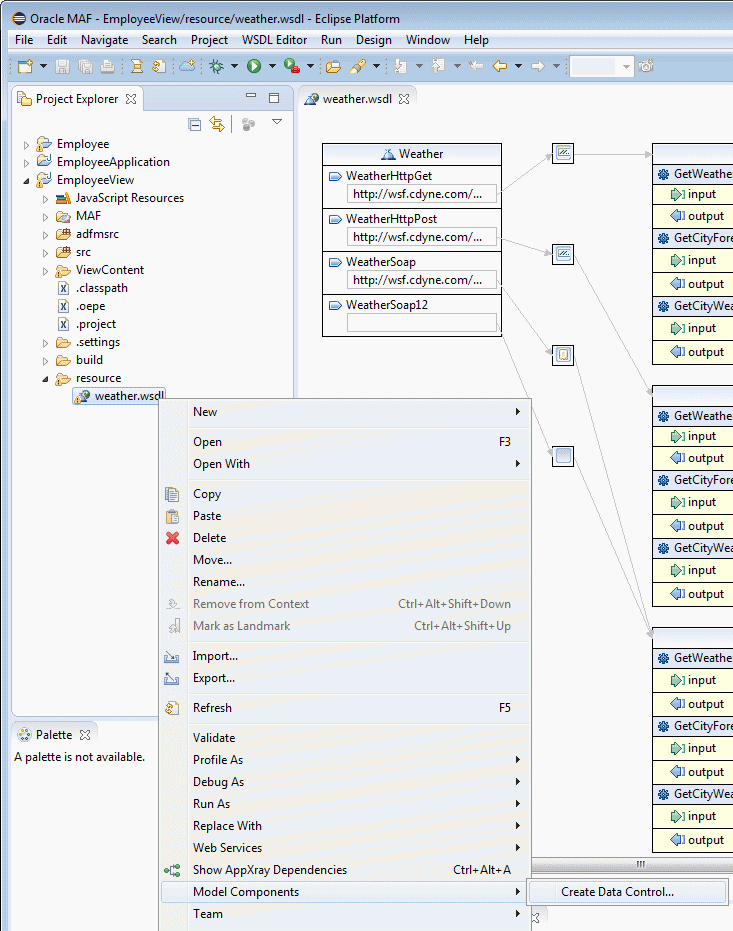
Task: Open the Window menu
Action: (428, 40)
